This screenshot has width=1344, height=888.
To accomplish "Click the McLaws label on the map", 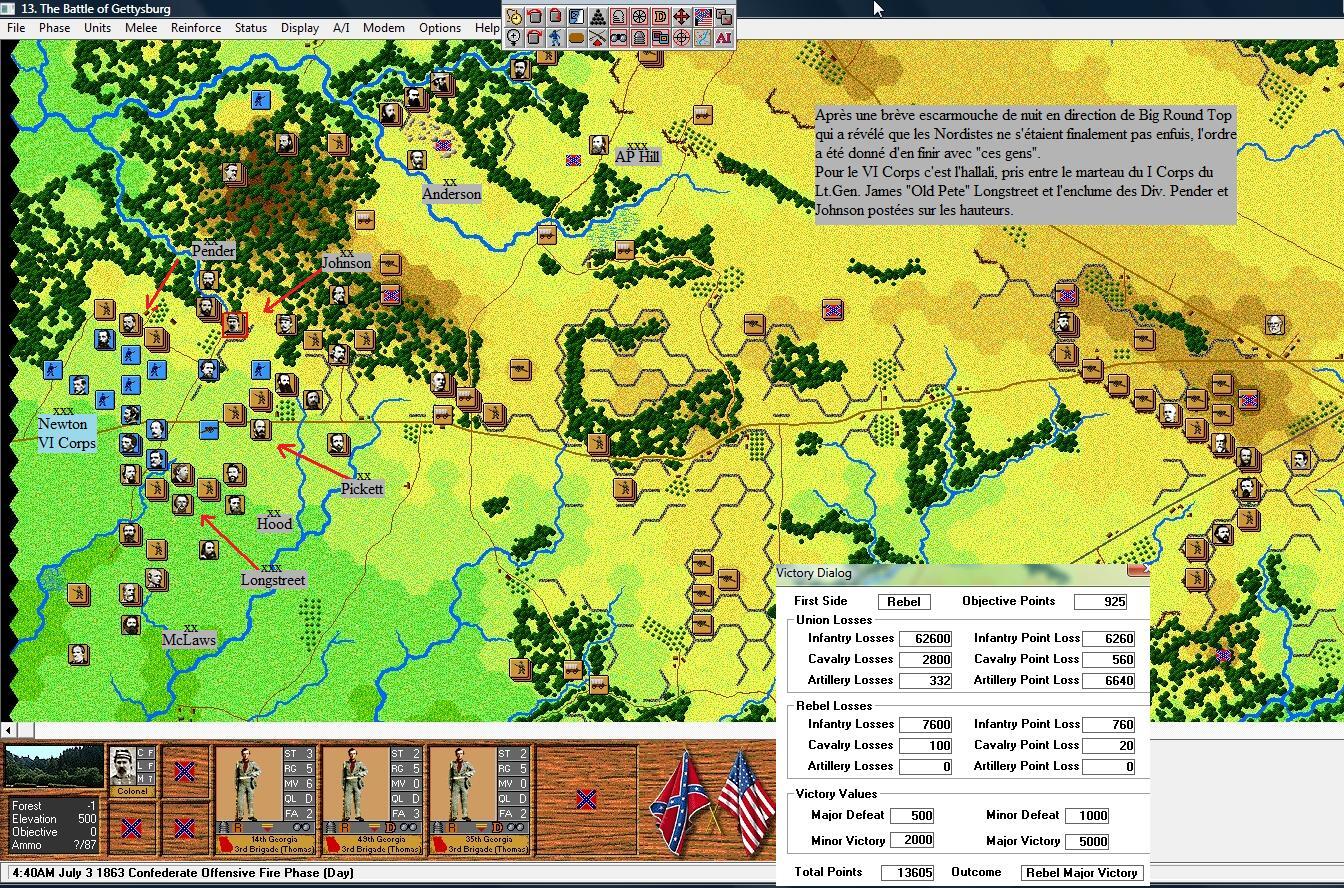I will [189, 640].
